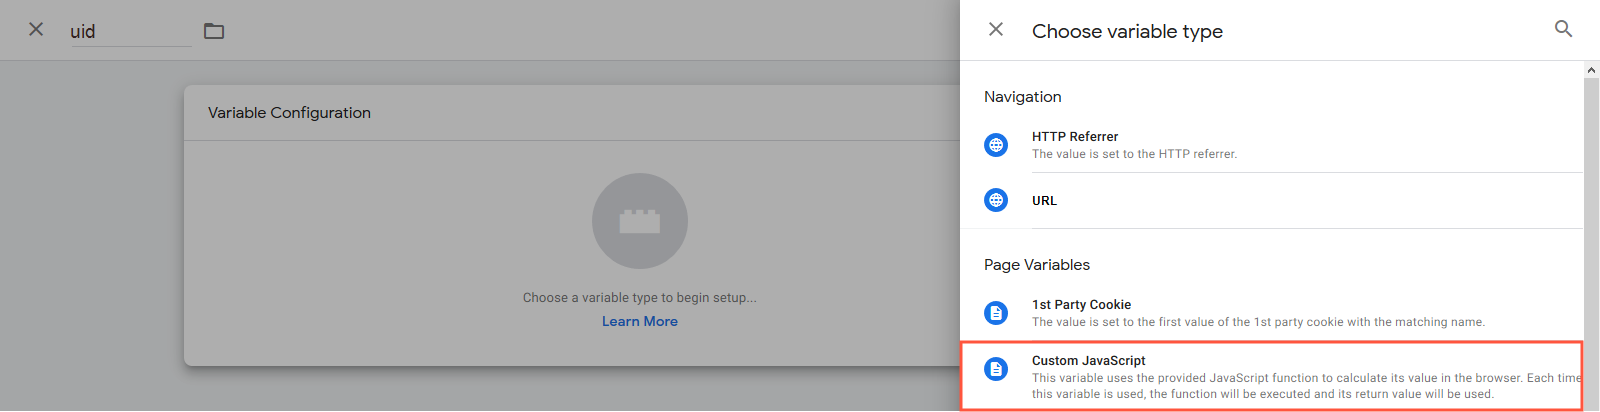Choose 1st Party Cookie variable type
The height and width of the screenshot is (412, 1600).
pos(1272,313)
